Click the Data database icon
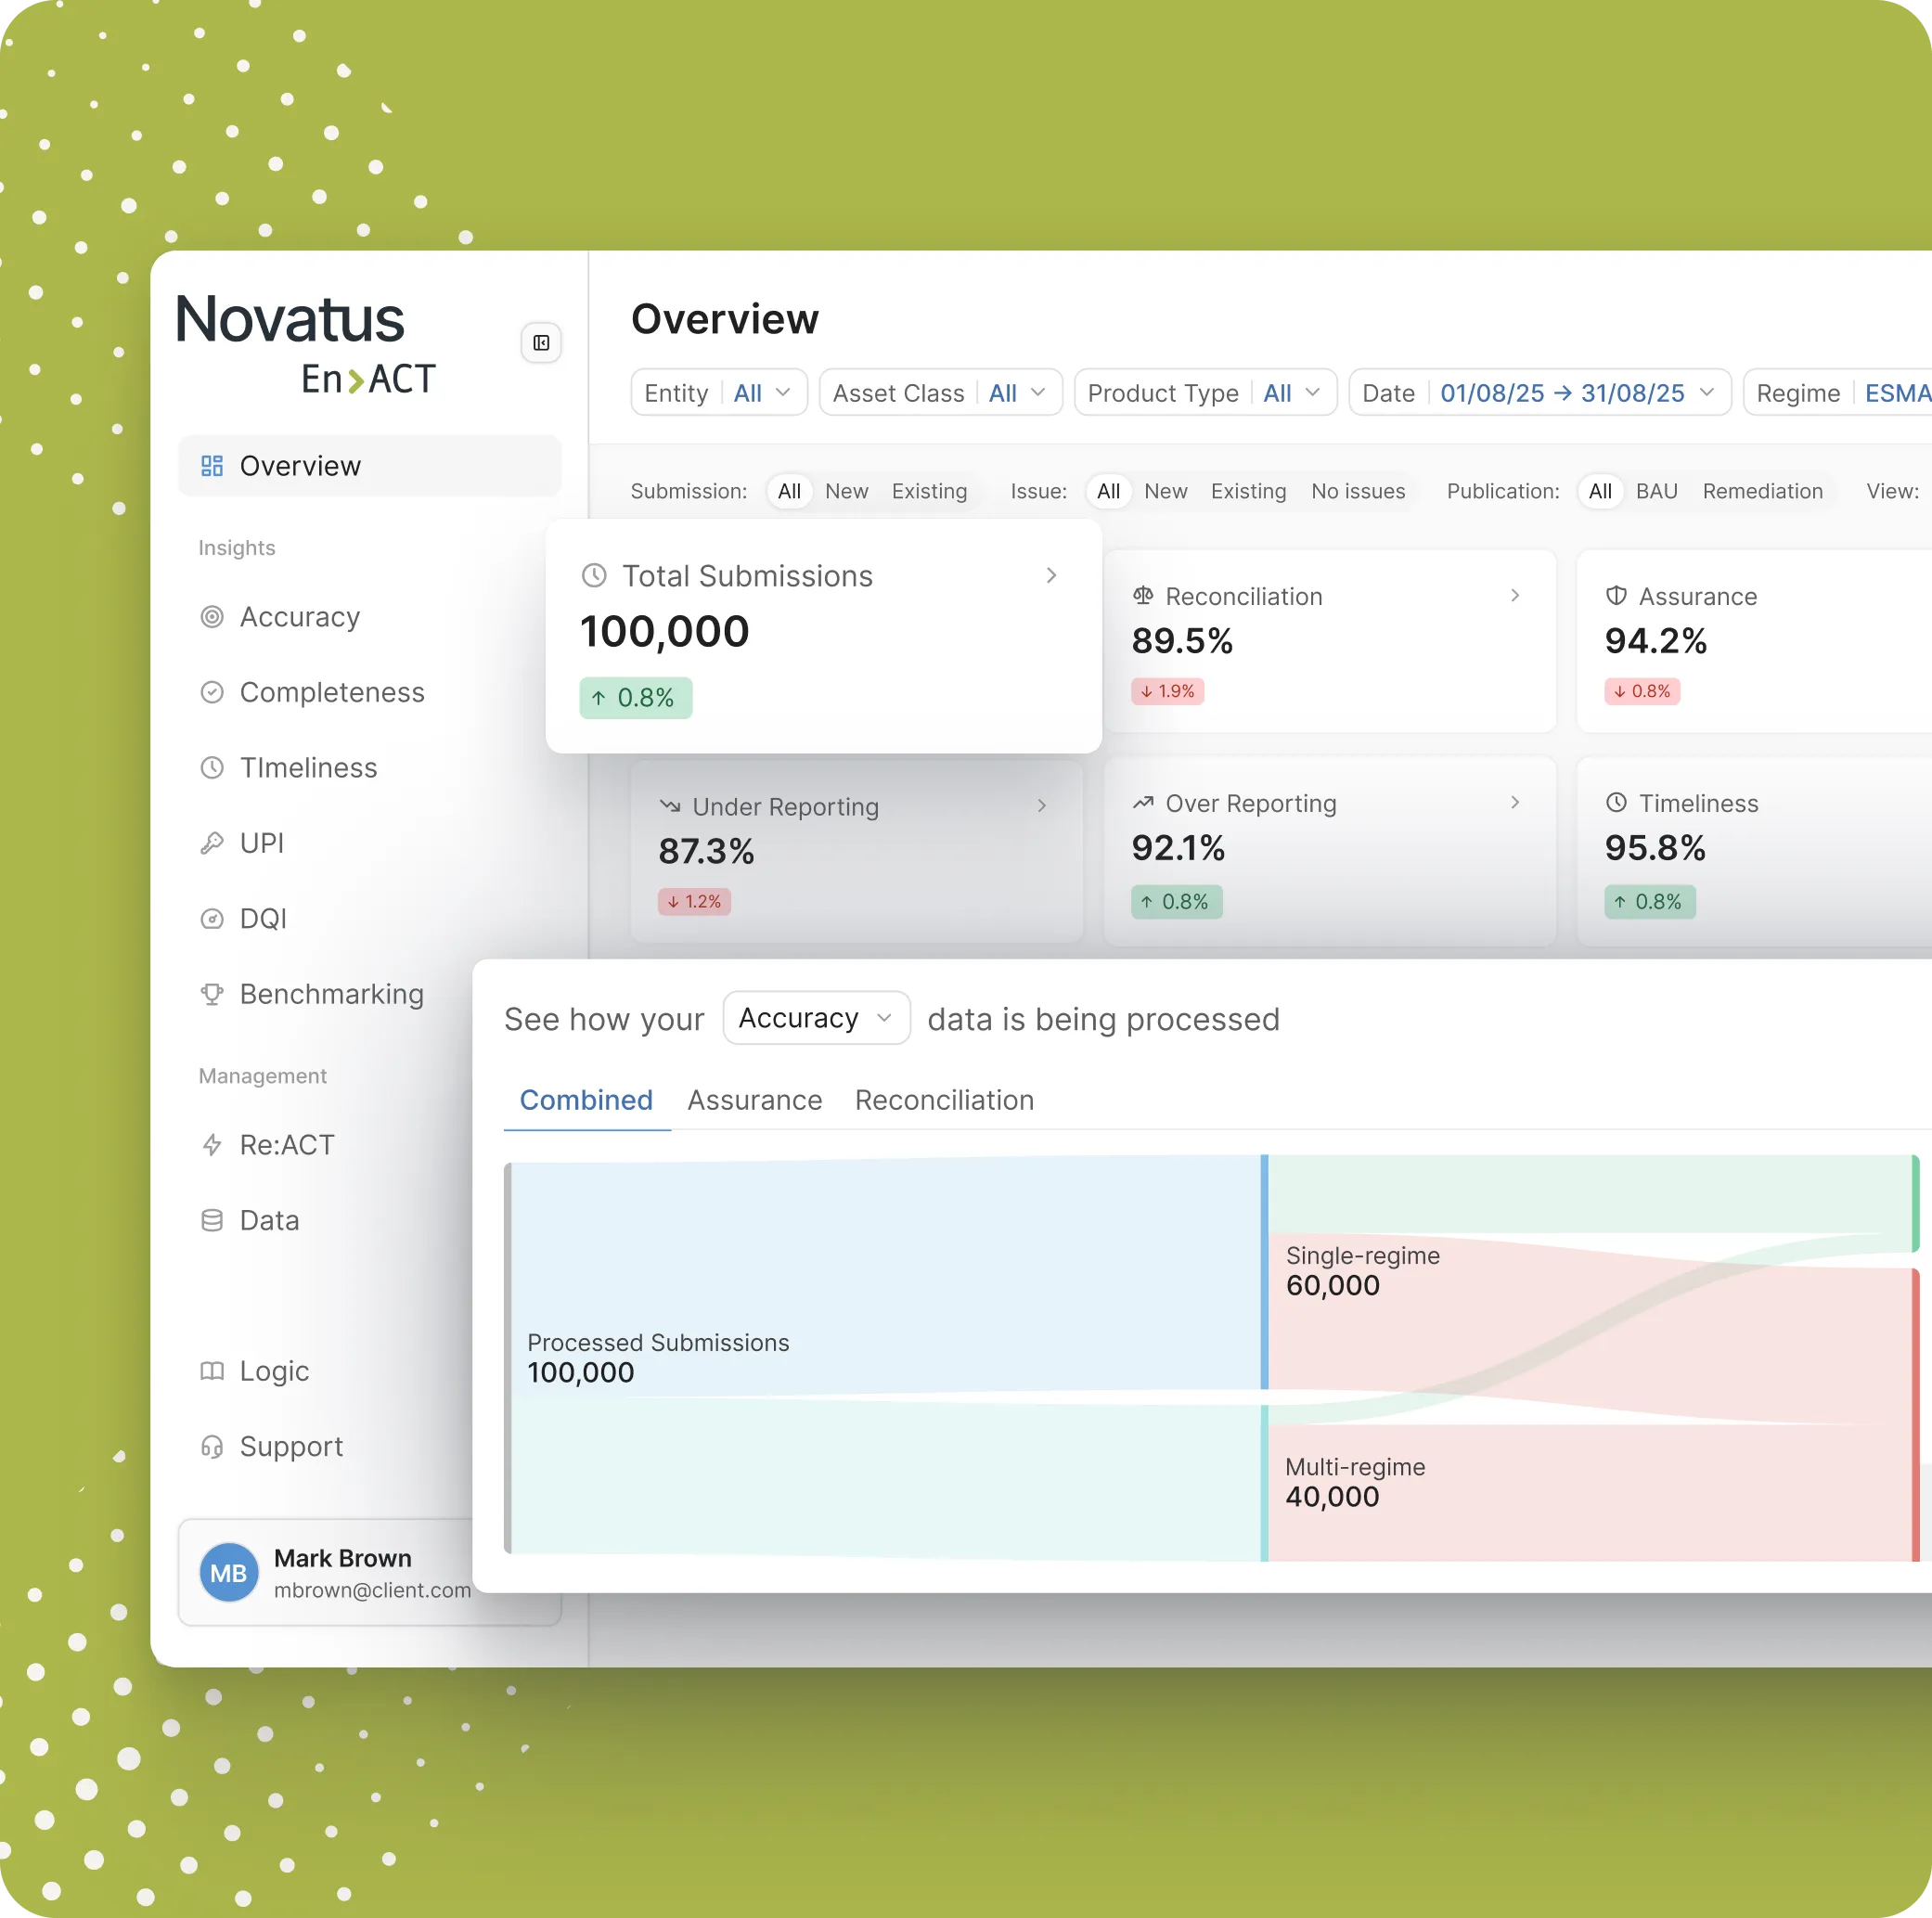The height and width of the screenshot is (1918, 1932). 212,1220
